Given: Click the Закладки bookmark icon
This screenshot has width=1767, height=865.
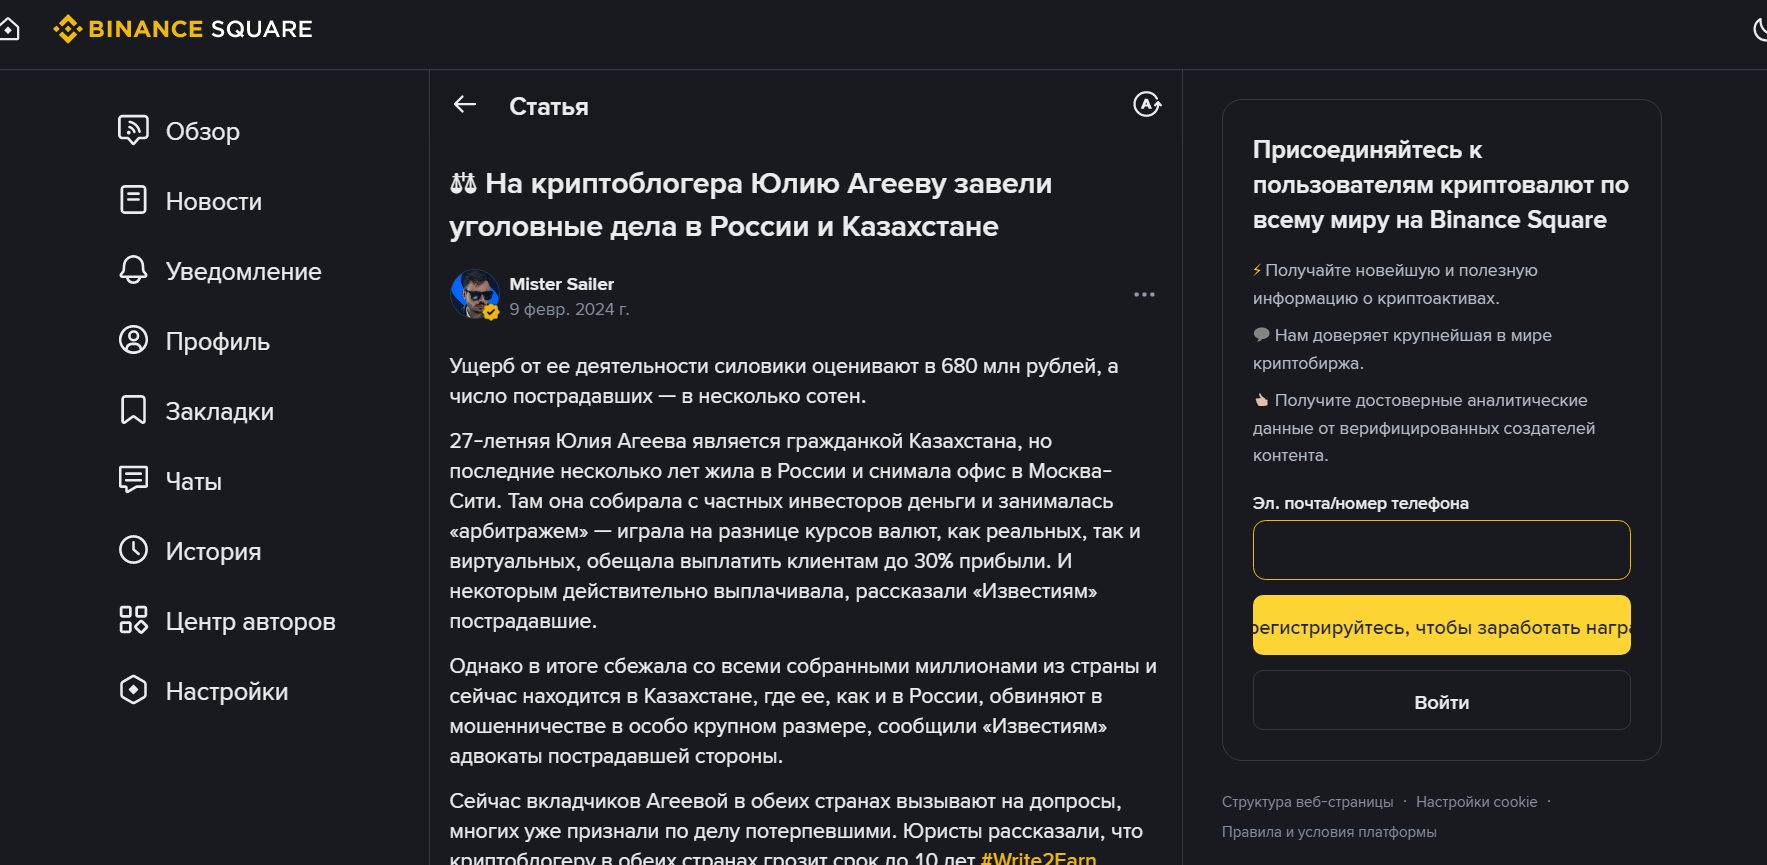Looking at the screenshot, I should (x=133, y=410).
